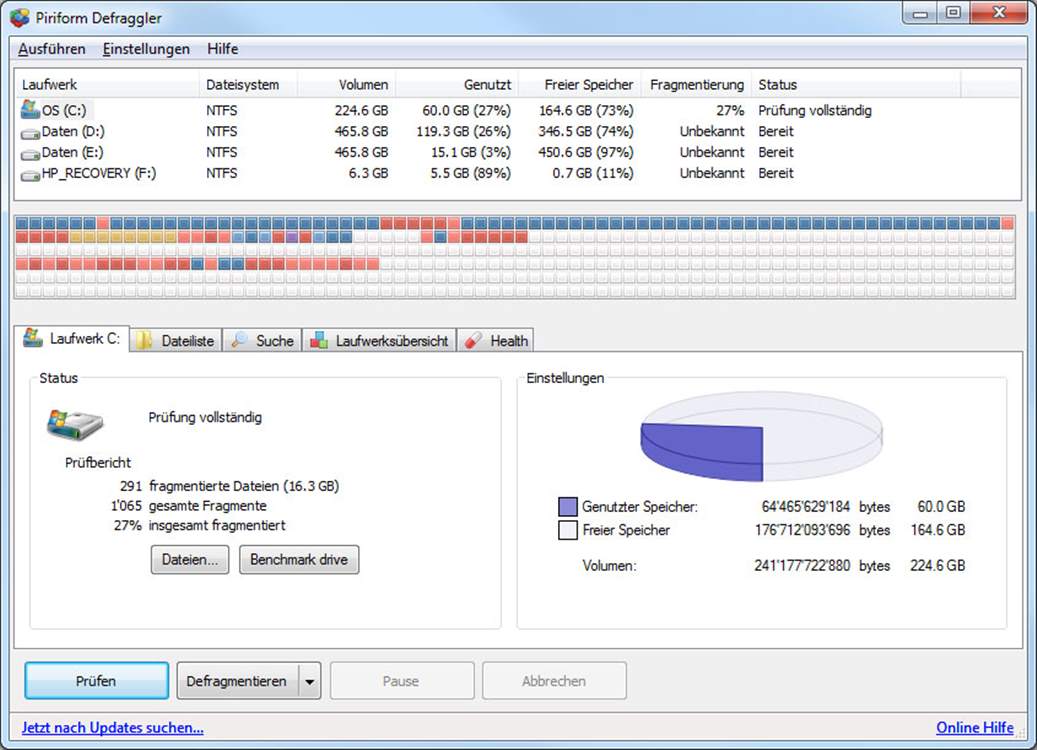Select the Daten (D:) drive icon
This screenshot has width=1037, height=750.
pyautogui.click(x=30, y=133)
